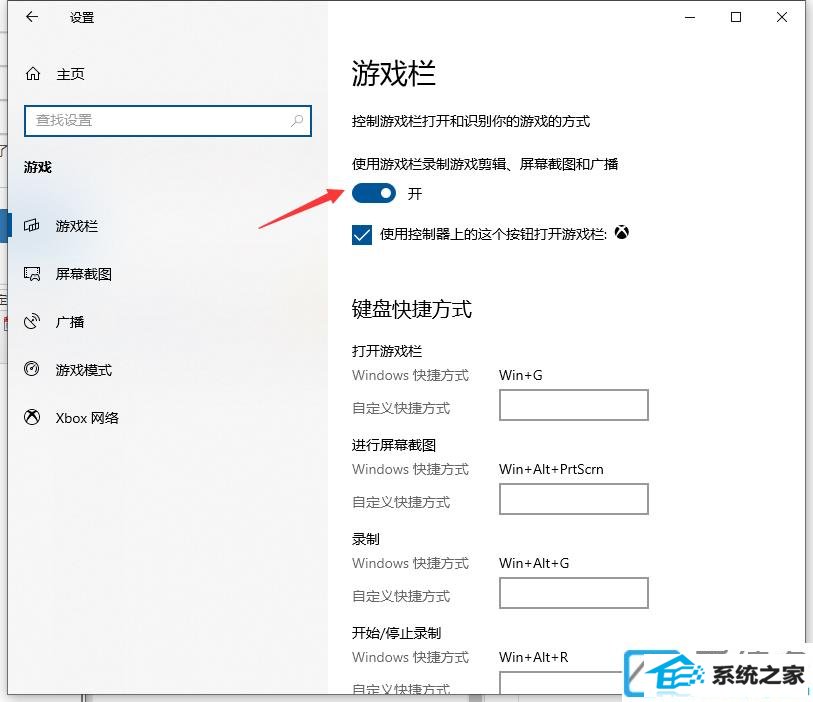Screen dimensions: 813x702
Task: Click the 开始/停止录制 label
Action: [396, 633]
